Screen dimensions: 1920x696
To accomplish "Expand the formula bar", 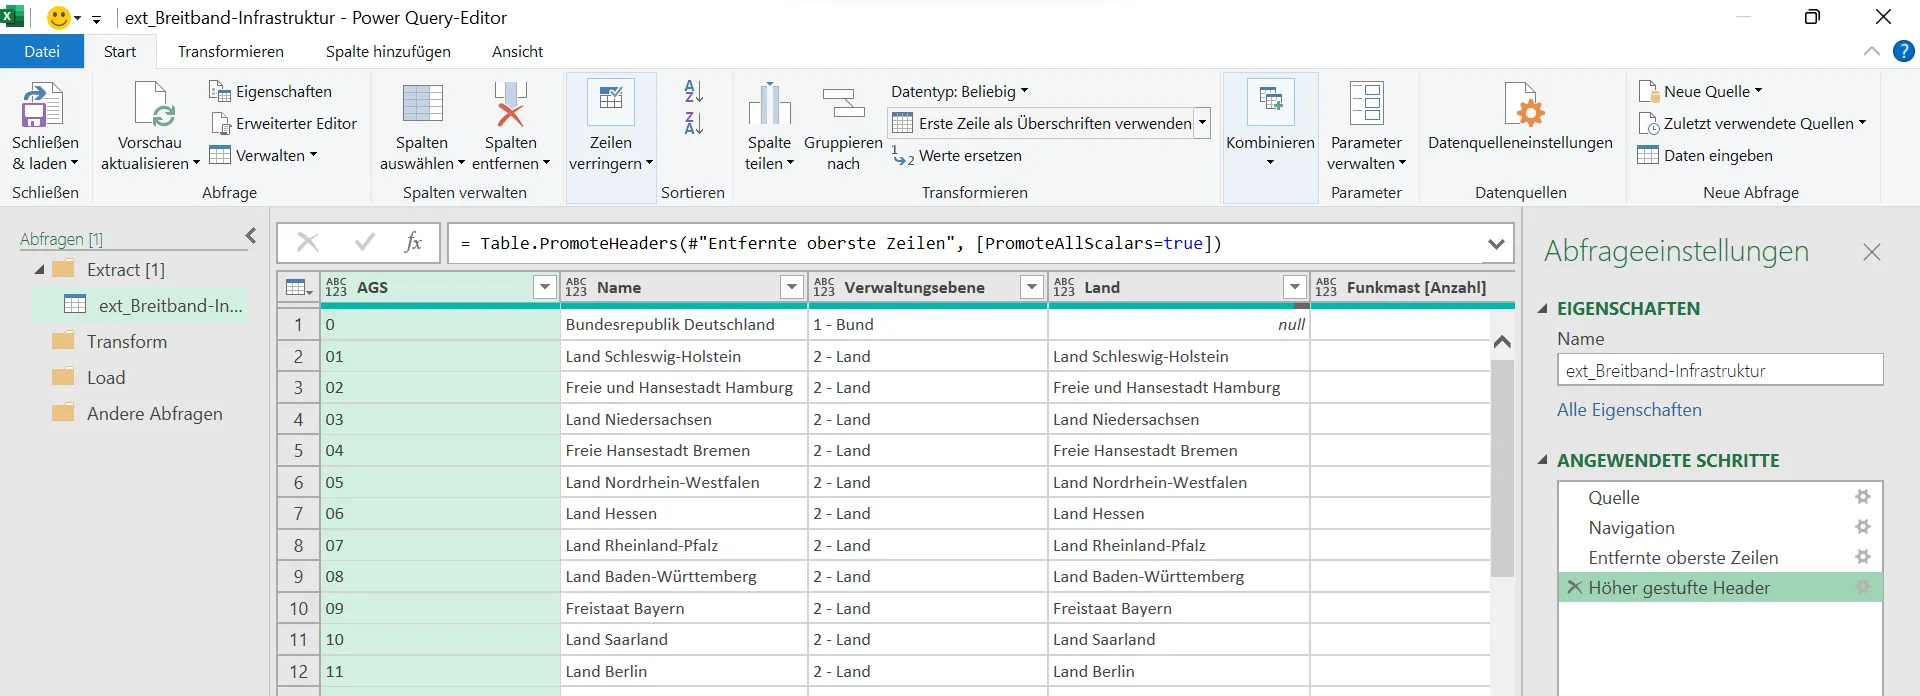I will pos(1496,243).
